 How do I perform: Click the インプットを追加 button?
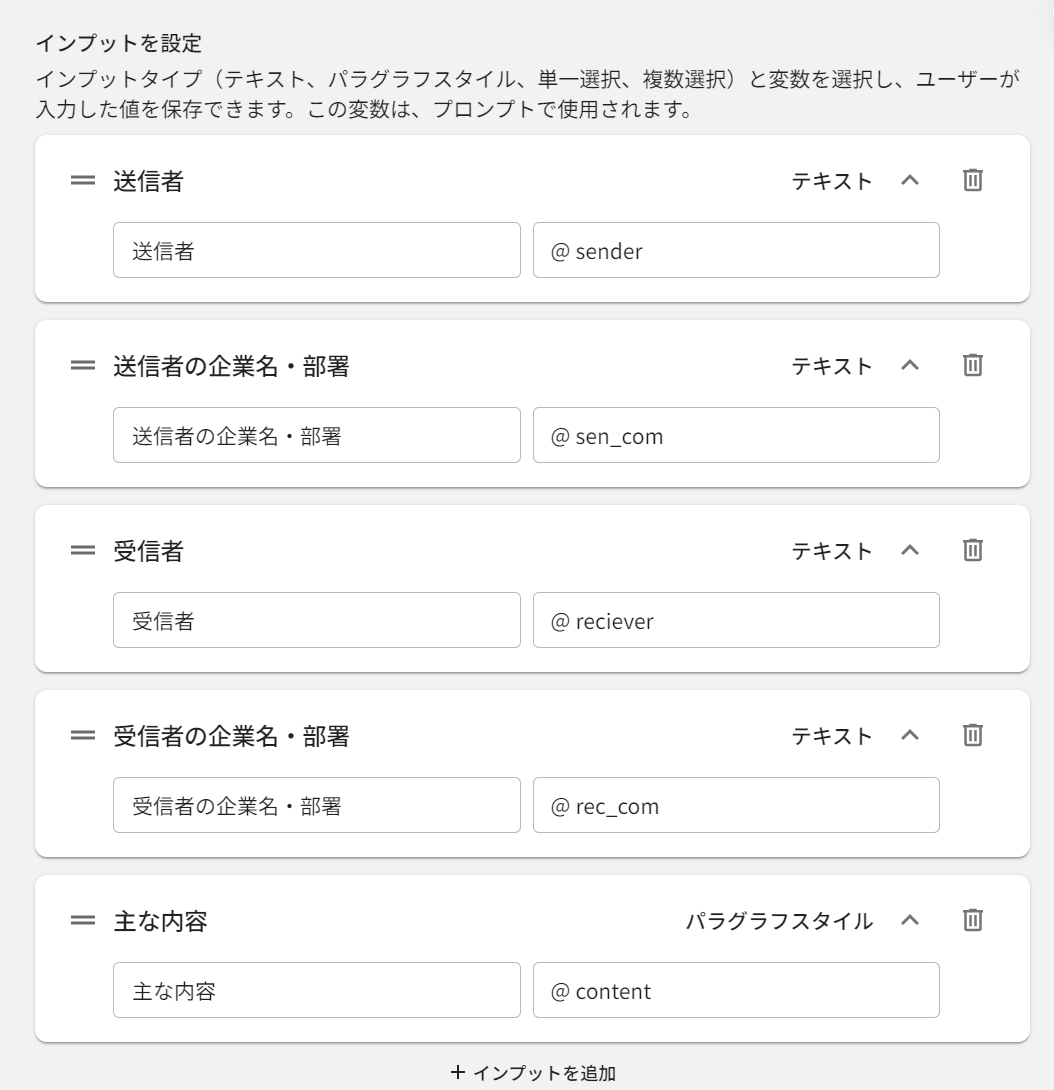pos(533,1073)
